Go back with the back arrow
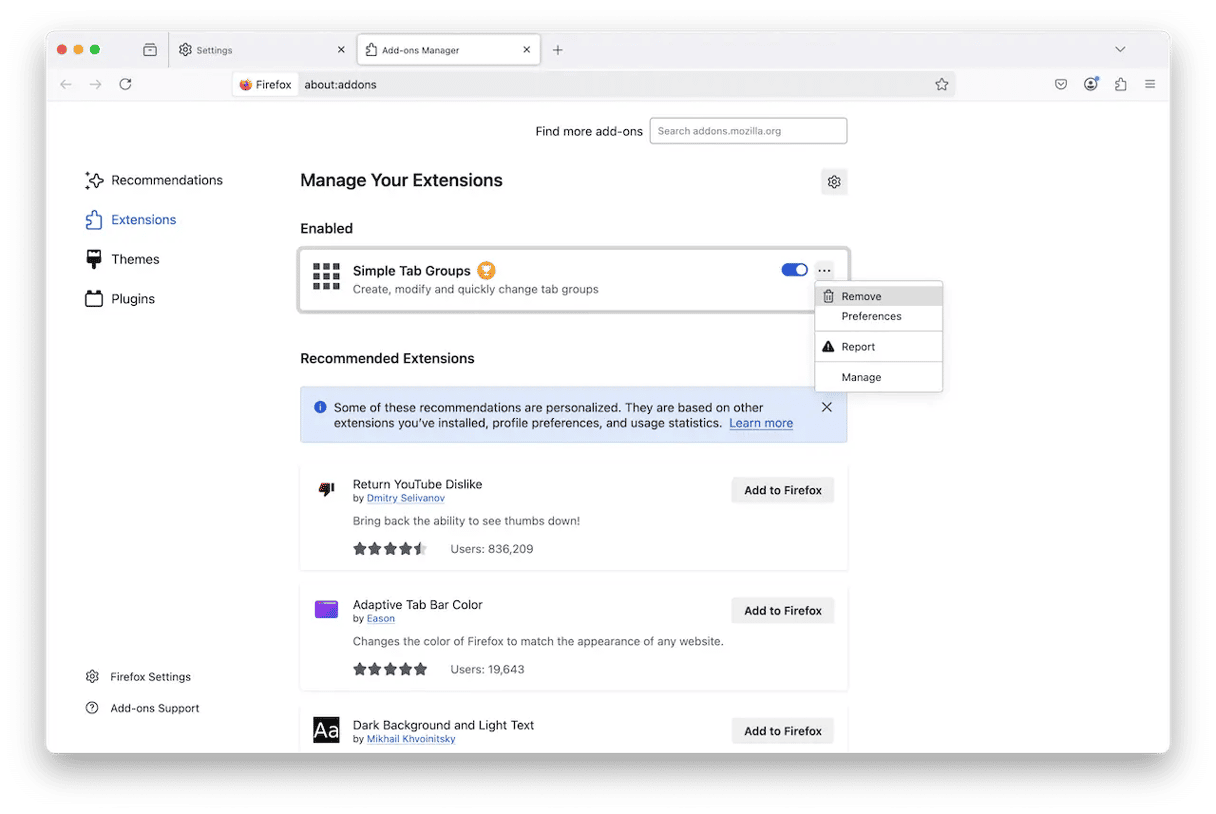The image size is (1216, 814). coord(66,85)
